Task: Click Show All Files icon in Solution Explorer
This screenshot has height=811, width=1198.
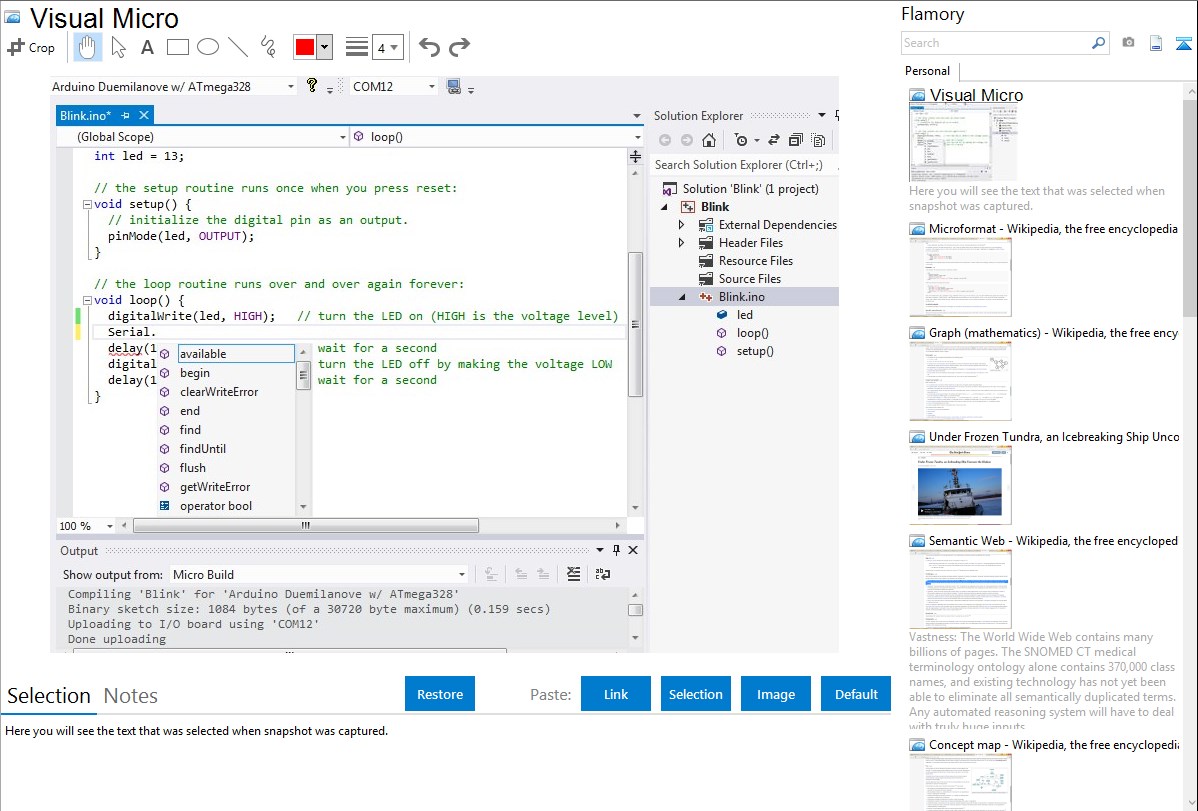Action: pyautogui.click(x=818, y=140)
